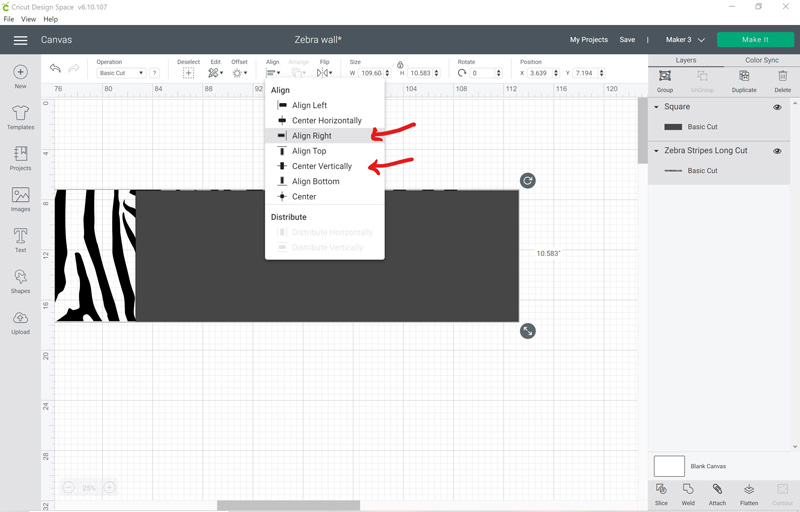Select Align Bottom
Viewport: 800px width, 512px height.
pos(324,182)
